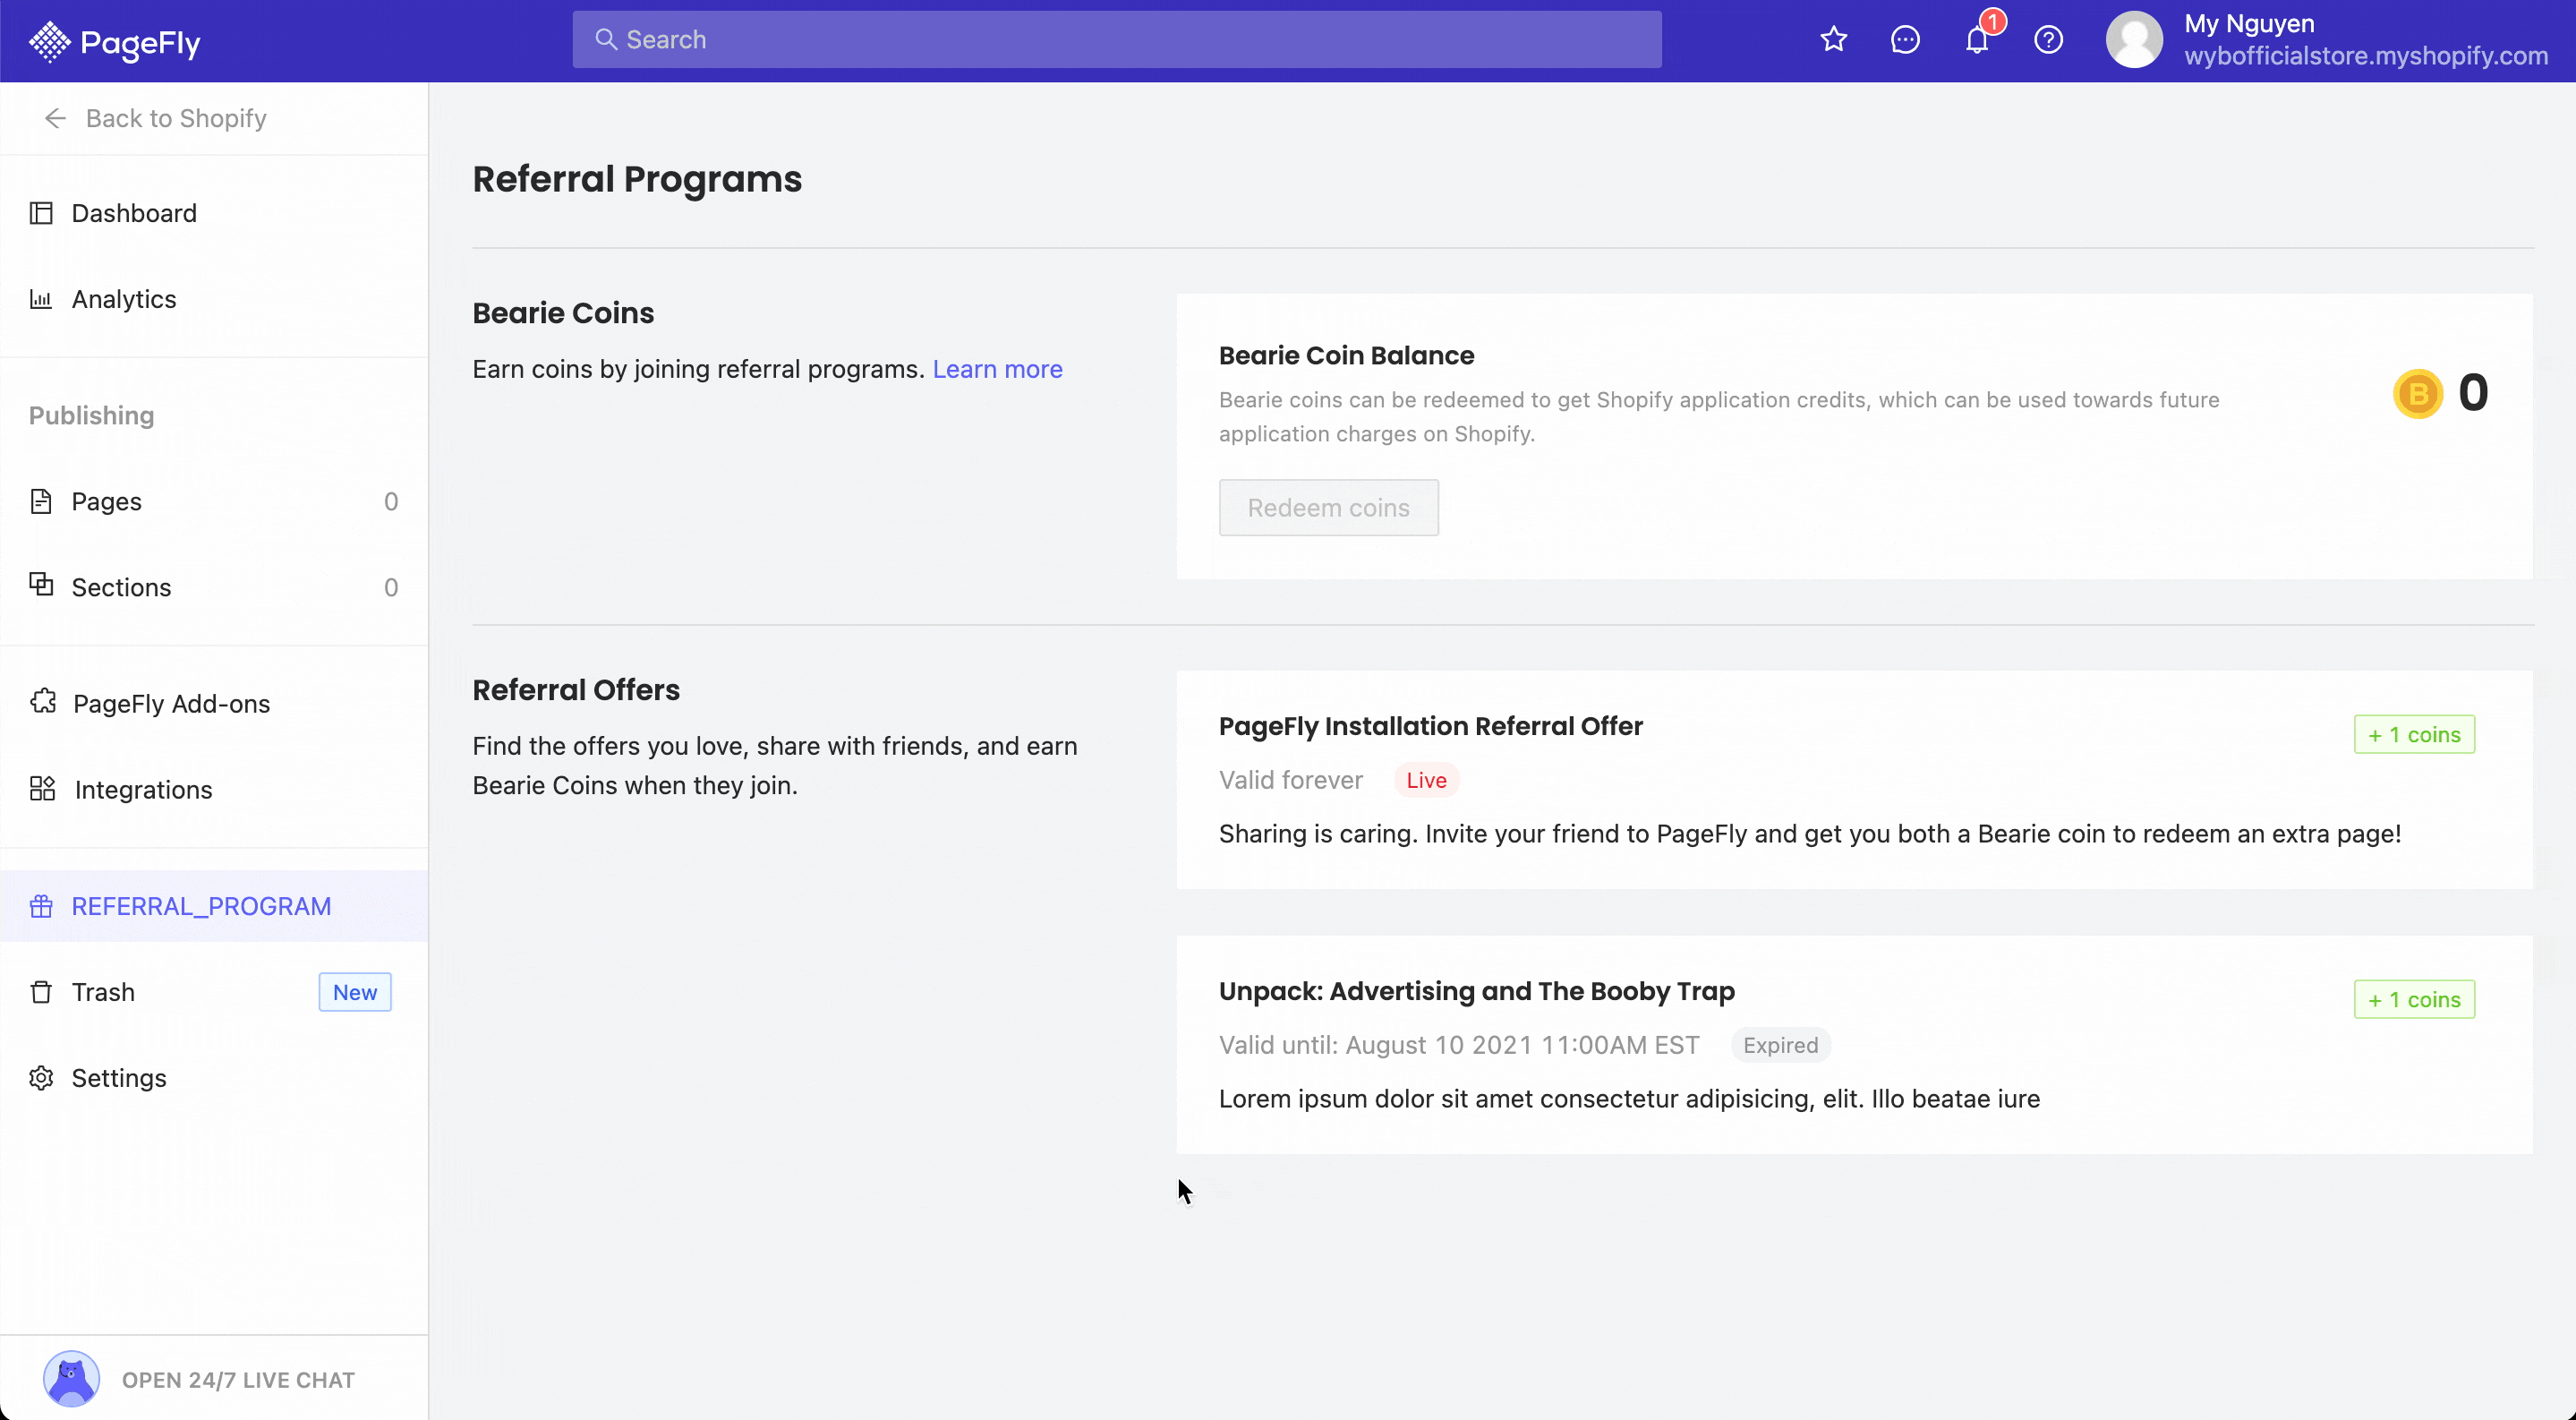Click the New badge beside Trash

(355, 992)
